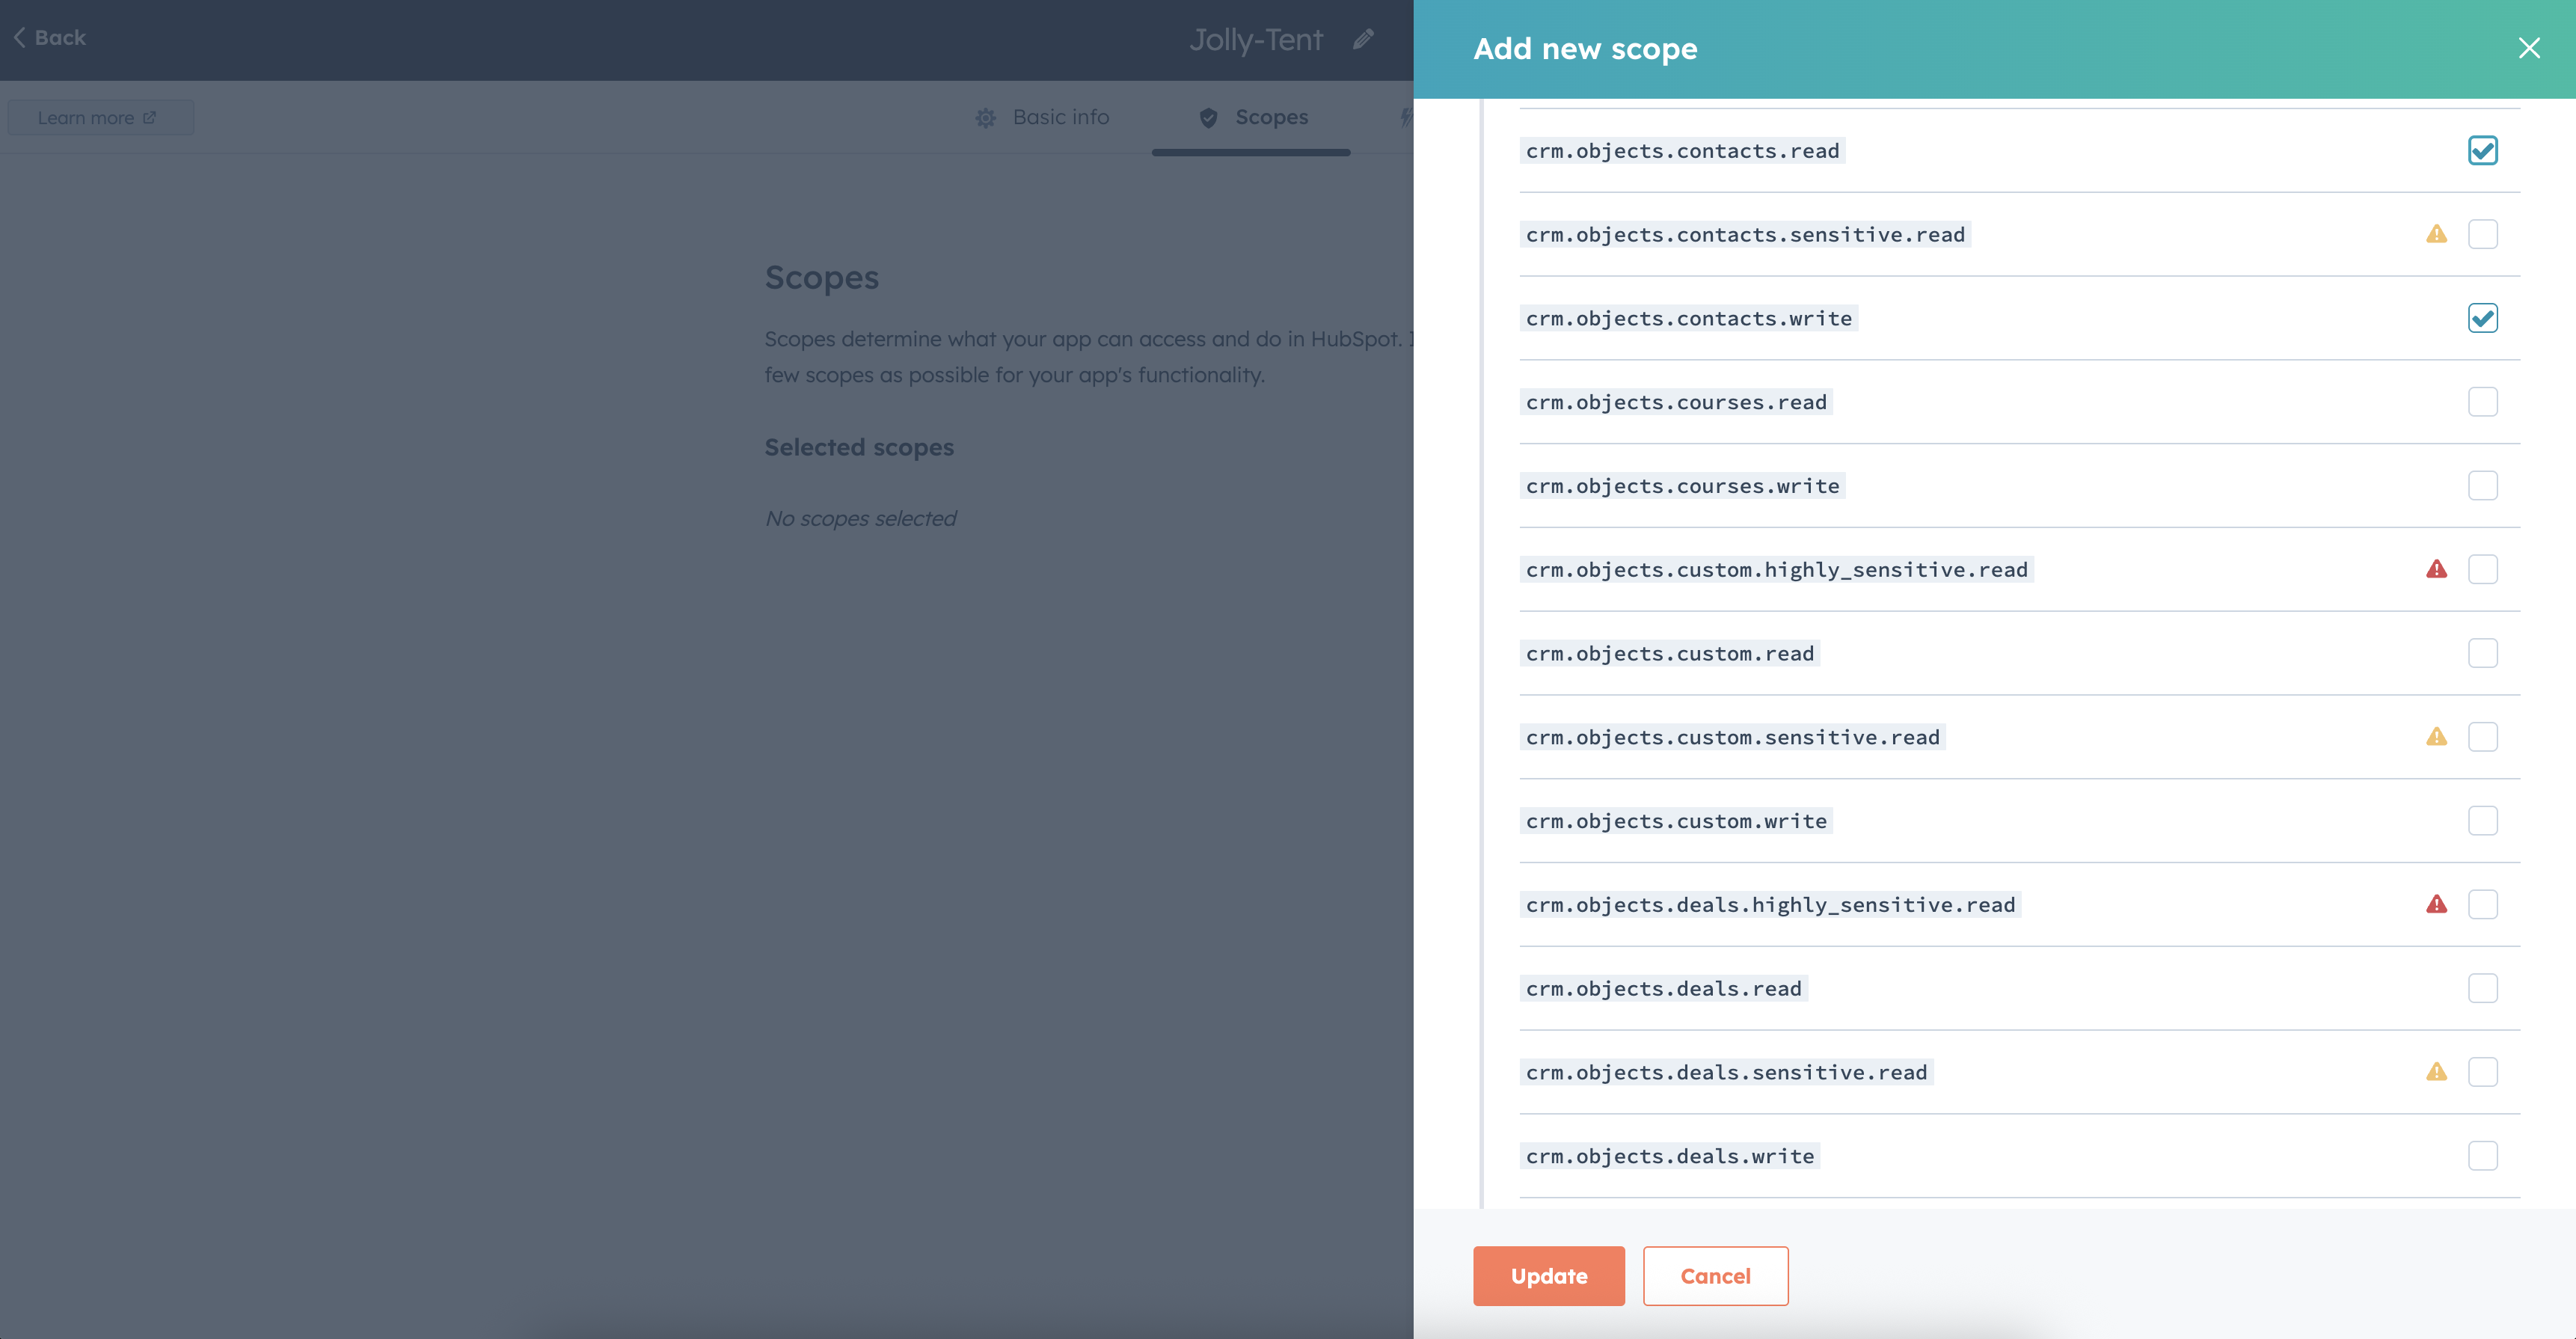Viewport: 2576px width, 1339px height.
Task: Check the crm.objects.deals.read scope
Action: coord(2482,988)
